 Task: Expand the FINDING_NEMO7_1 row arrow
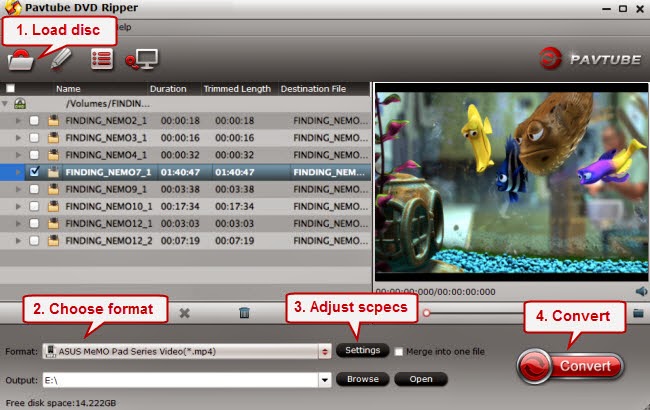pos(18,172)
